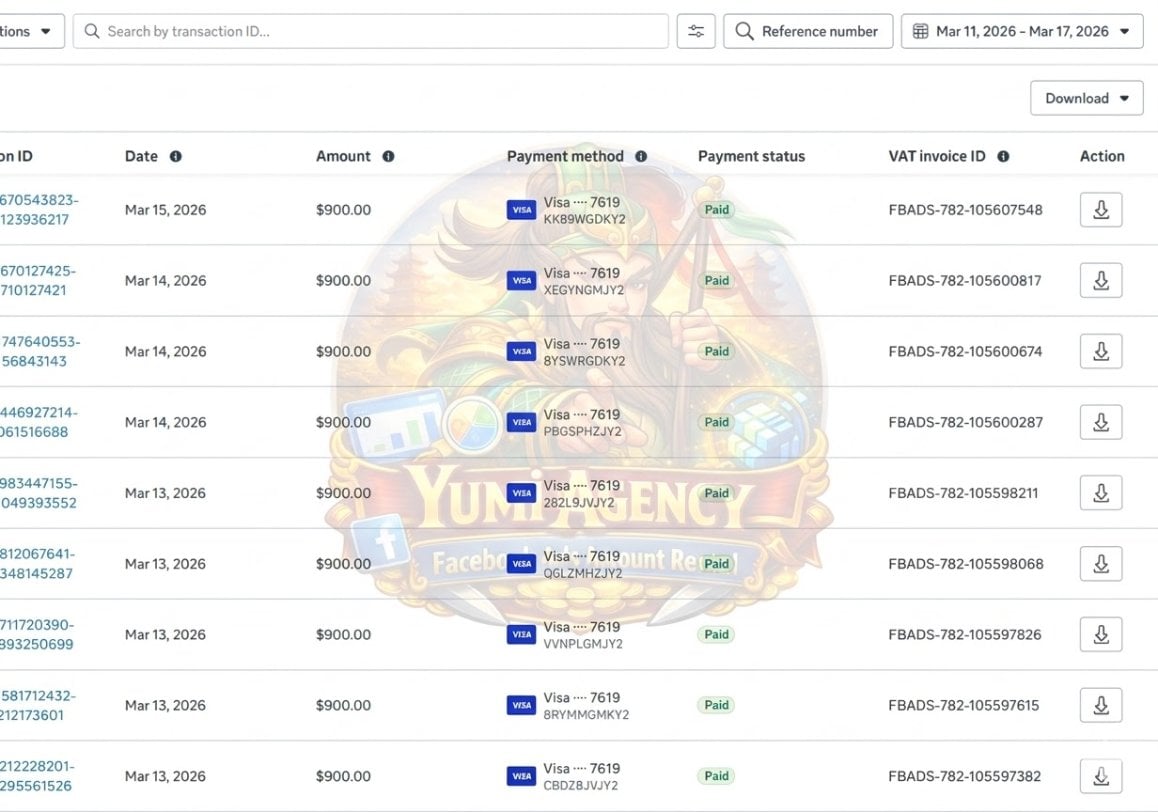The image size is (1158, 812).
Task: Open transaction ending 893250699
Action: click(x=37, y=635)
